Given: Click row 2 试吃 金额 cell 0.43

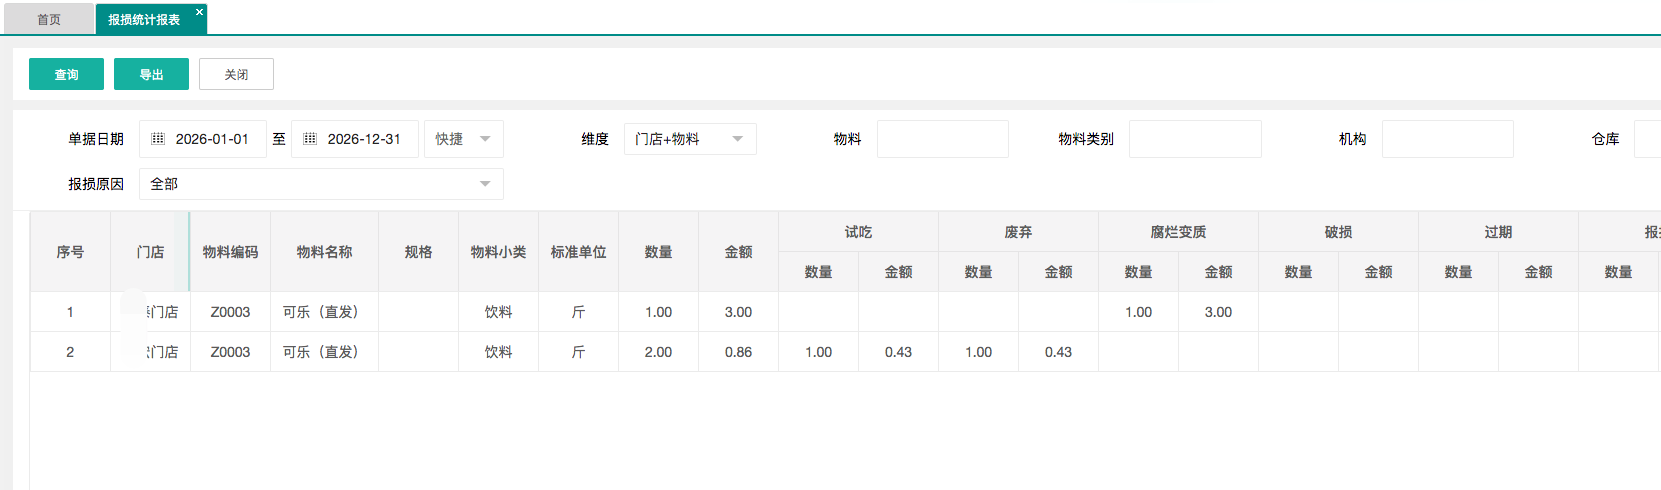Looking at the screenshot, I should tap(899, 352).
